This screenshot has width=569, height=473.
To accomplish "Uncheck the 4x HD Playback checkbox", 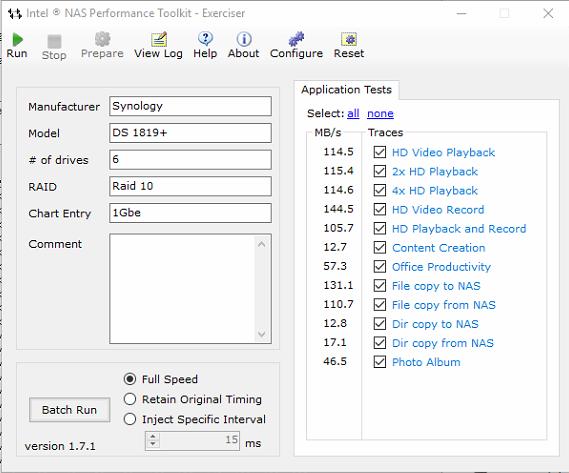I will tap(380, 190).
